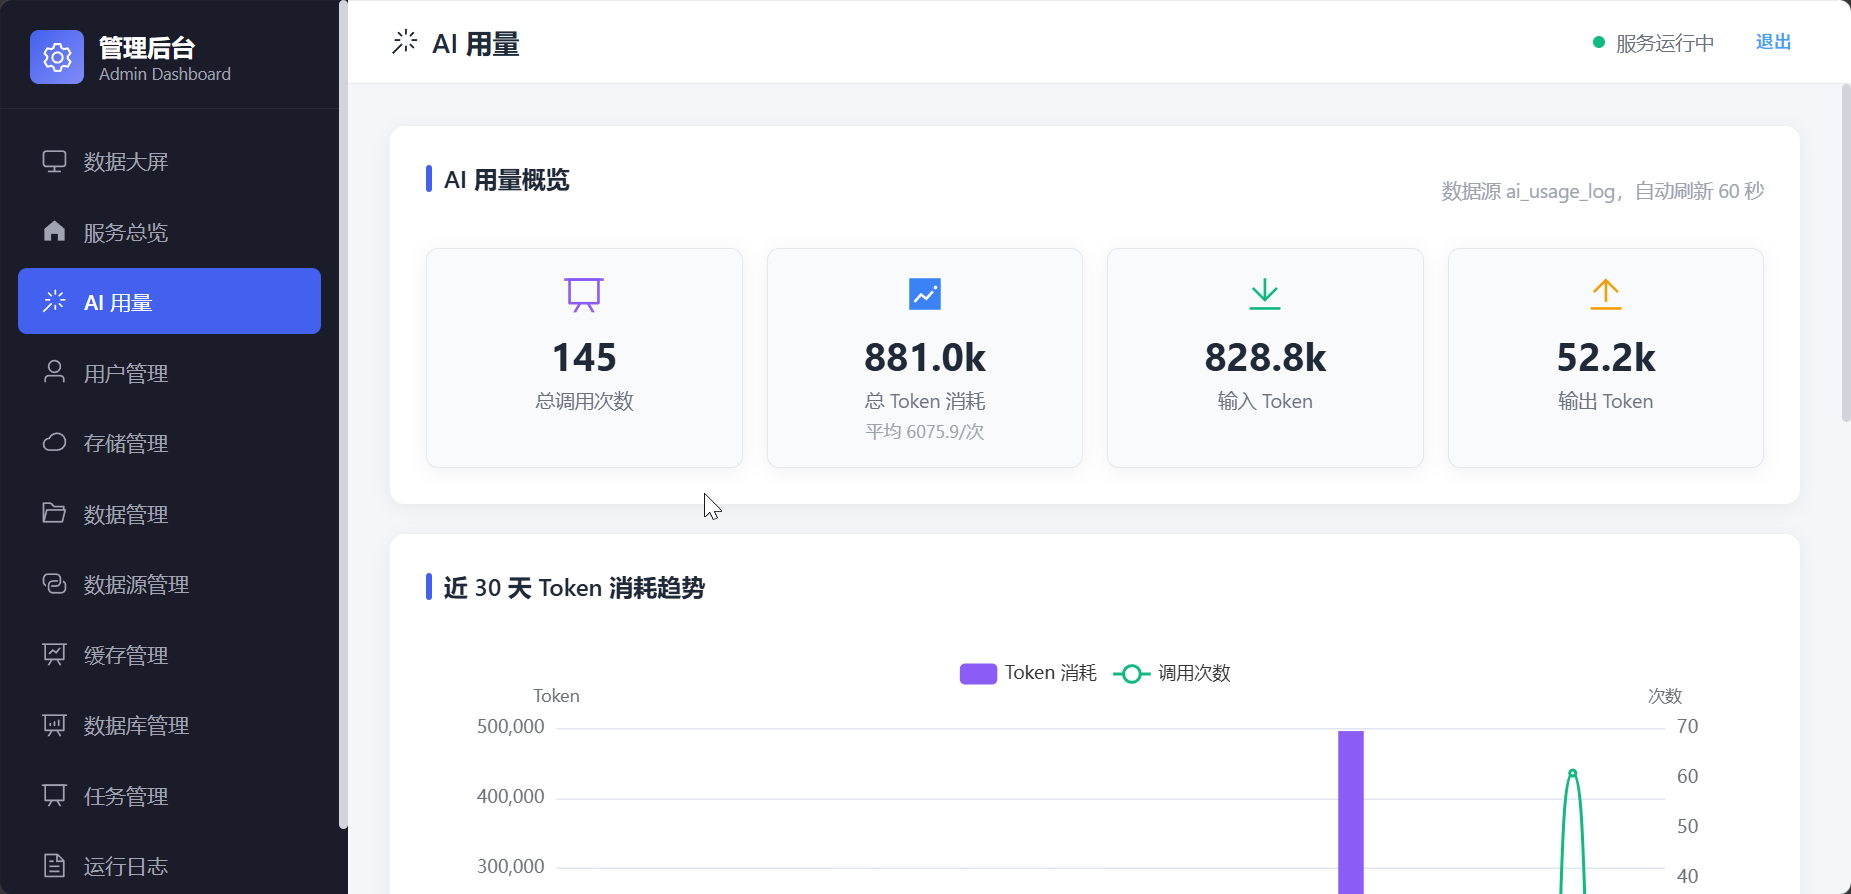Click the 60 label on the 次数 axis
This screenshot has height=894, width=1851.
(1688, 776)
